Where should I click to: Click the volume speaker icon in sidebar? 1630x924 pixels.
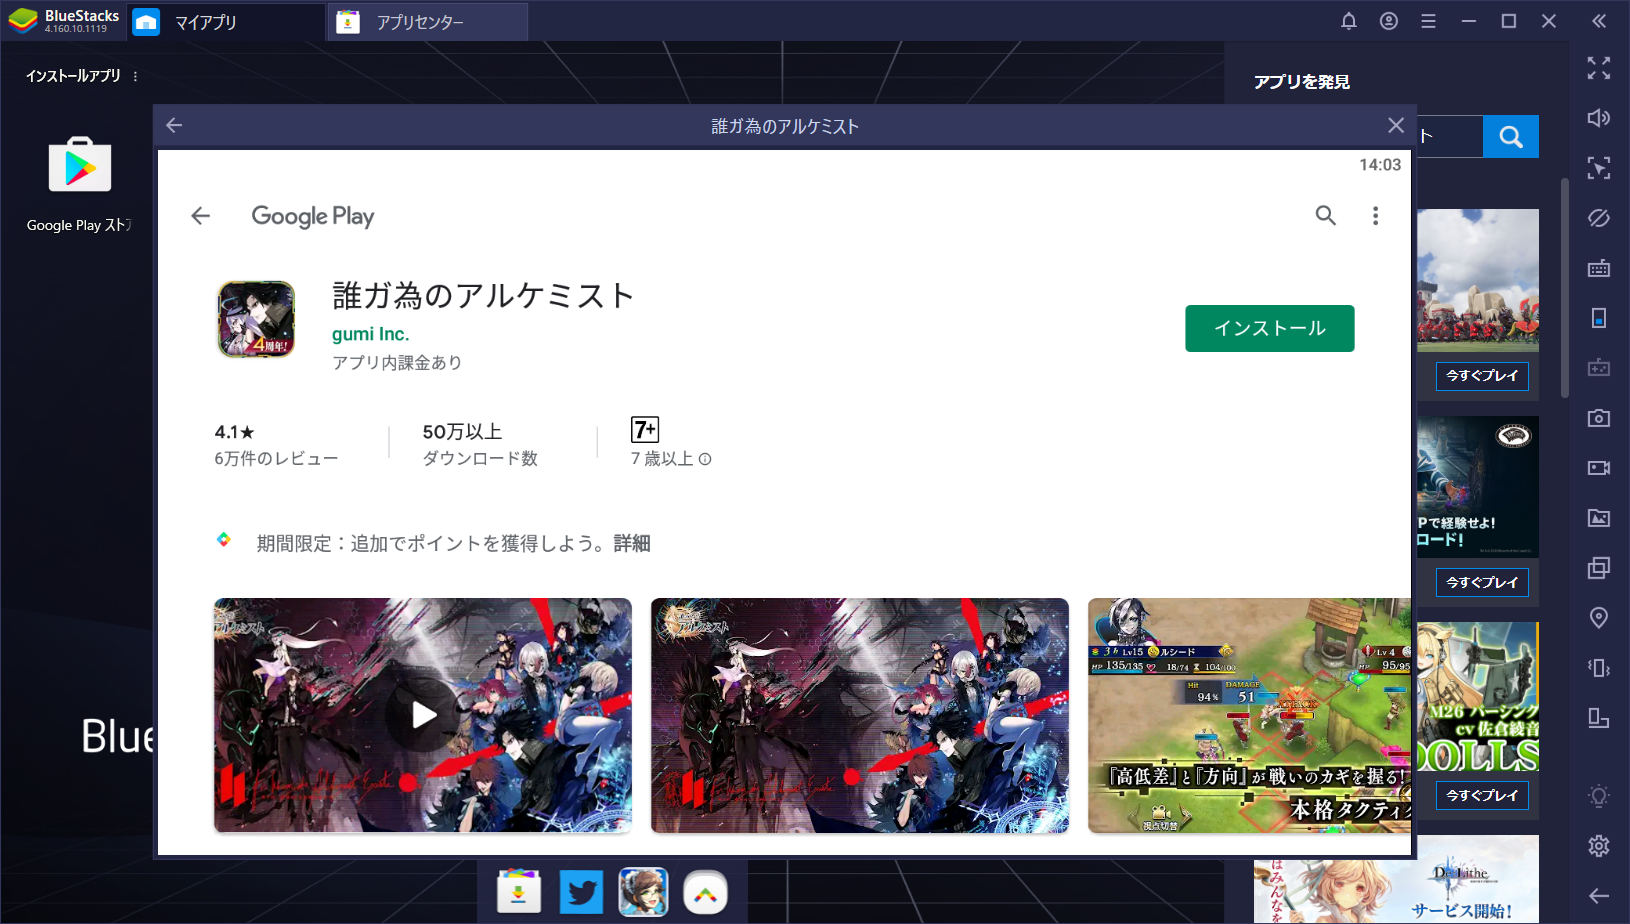coord(1599,118)
